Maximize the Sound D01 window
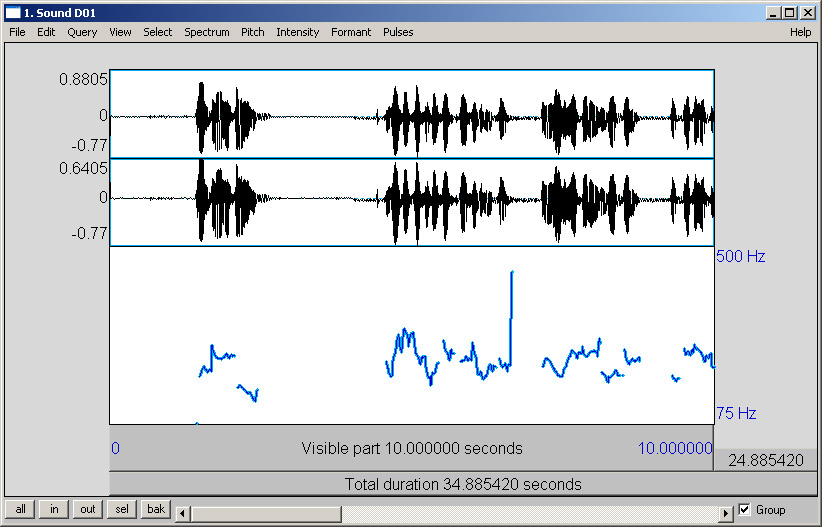The height and width of the screenshot is (527, 822). point(790,13)
